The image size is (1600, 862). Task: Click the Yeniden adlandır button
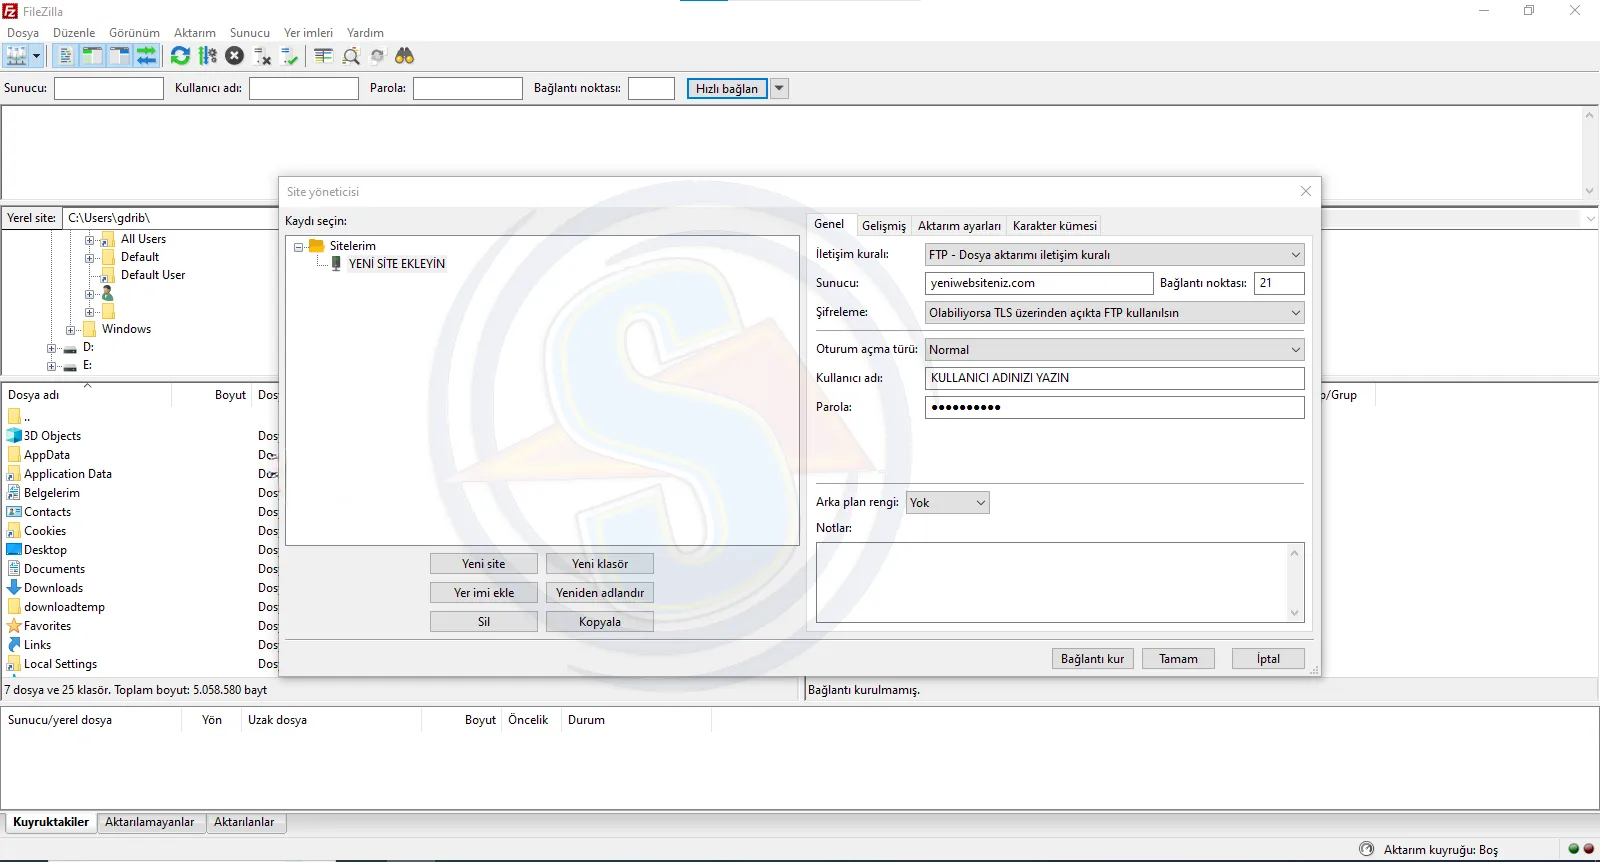pyautogui.click(x=600, y=593)
